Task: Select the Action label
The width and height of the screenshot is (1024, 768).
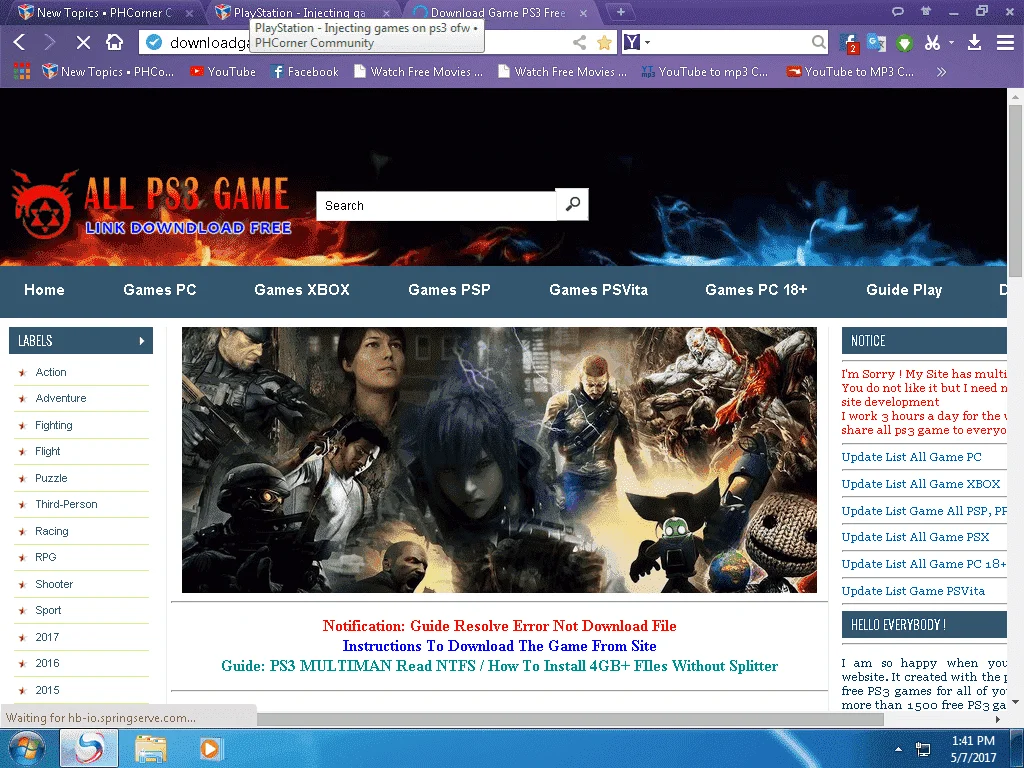Action: click(51, 372)
